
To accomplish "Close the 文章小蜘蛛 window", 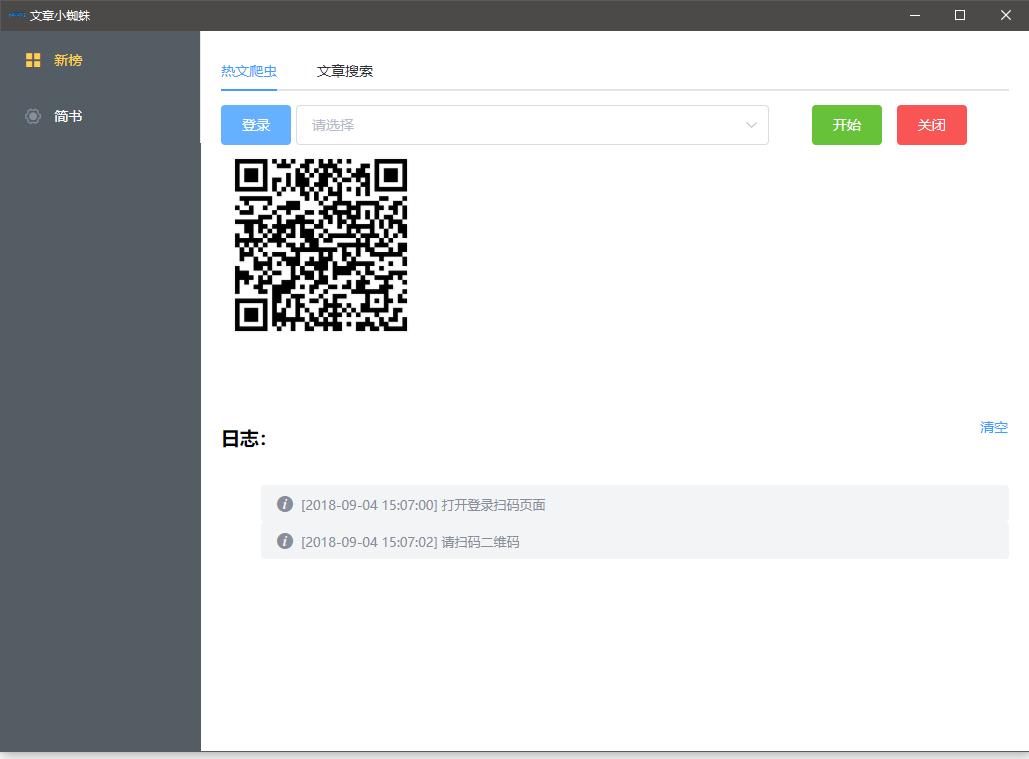I will pos(1005,15).
